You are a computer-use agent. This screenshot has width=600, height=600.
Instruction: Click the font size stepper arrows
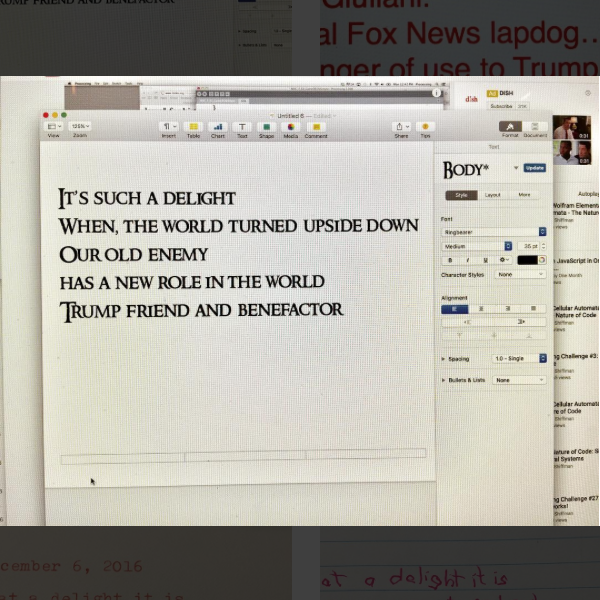click(544, 246)
